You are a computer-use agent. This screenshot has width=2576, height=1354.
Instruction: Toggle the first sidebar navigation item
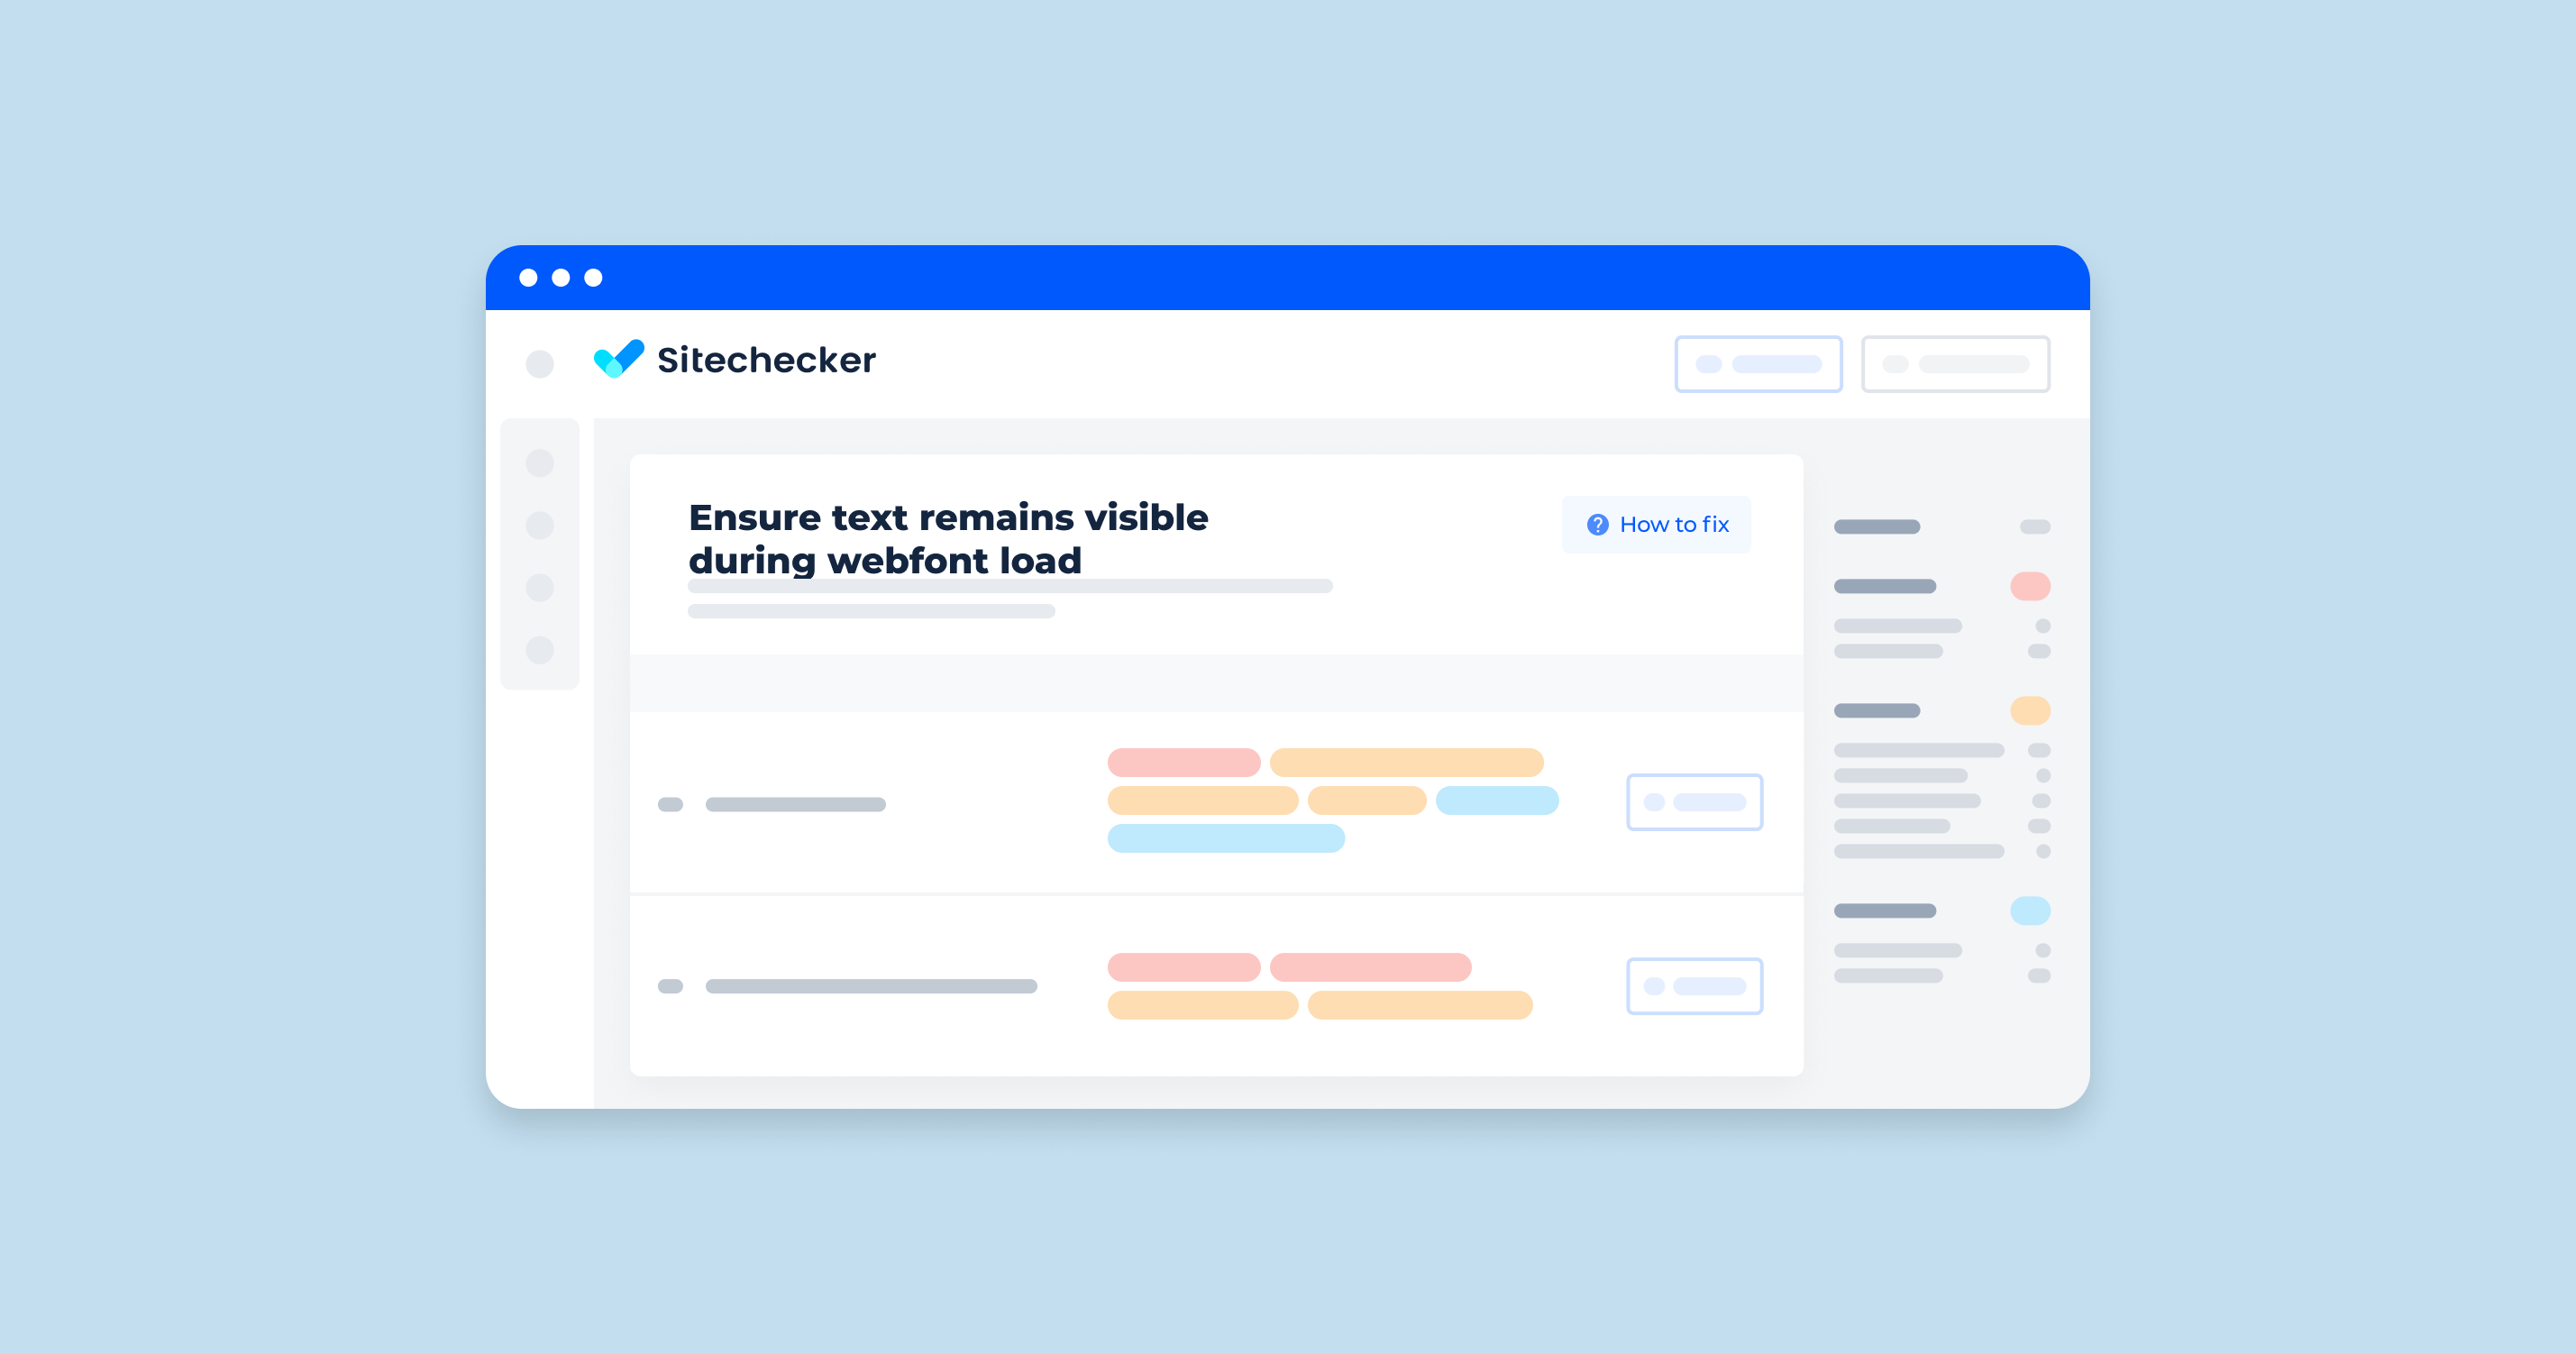[542, 463]
